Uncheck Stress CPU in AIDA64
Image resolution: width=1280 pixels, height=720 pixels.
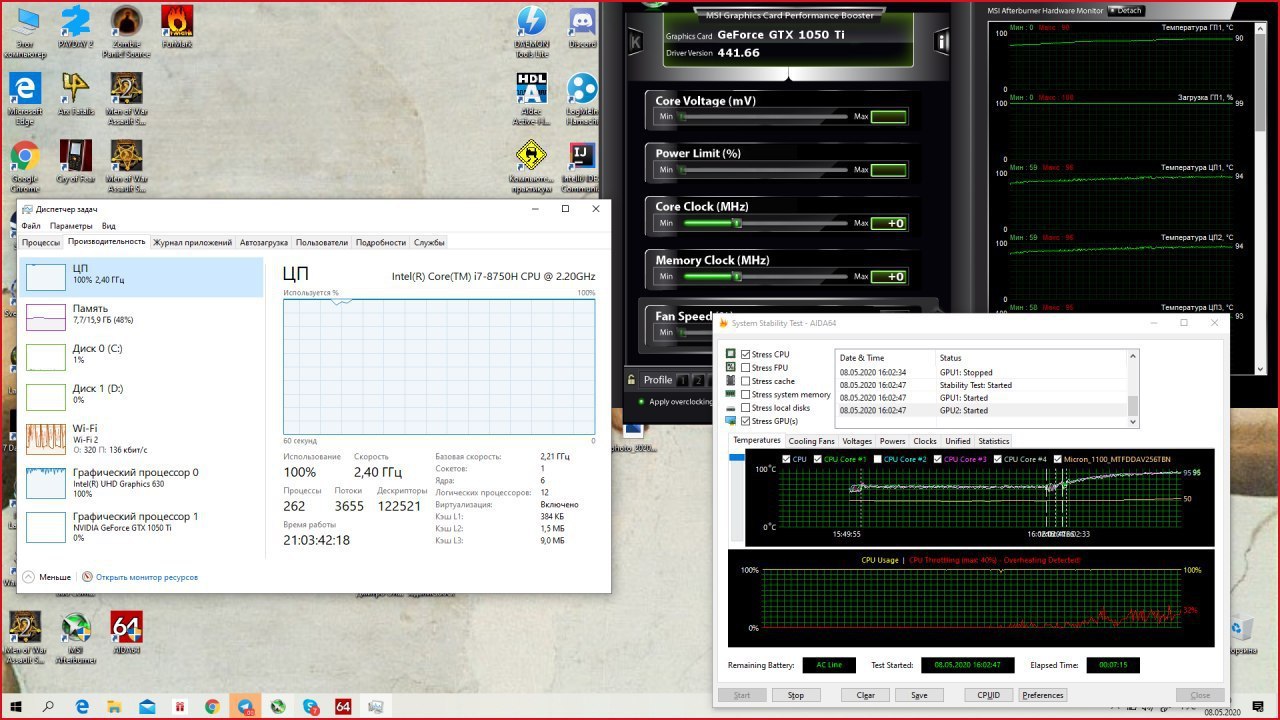(x=745, y=355)
